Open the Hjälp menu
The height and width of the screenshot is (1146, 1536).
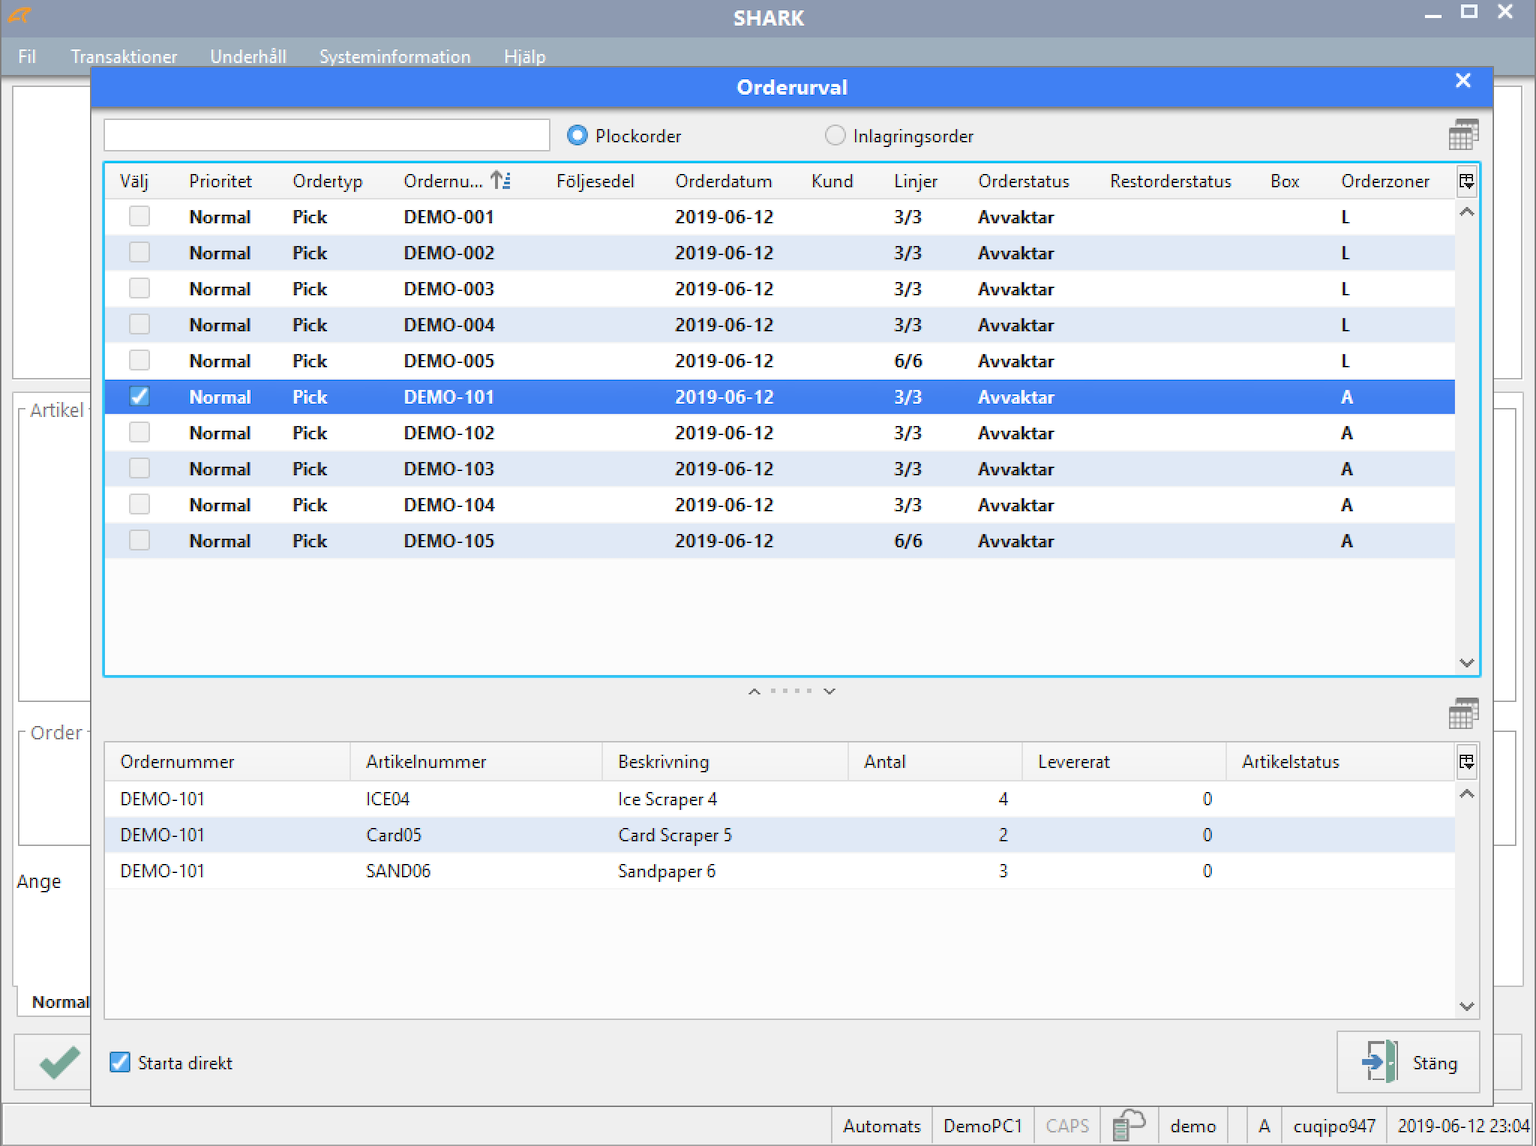point(525,56)
